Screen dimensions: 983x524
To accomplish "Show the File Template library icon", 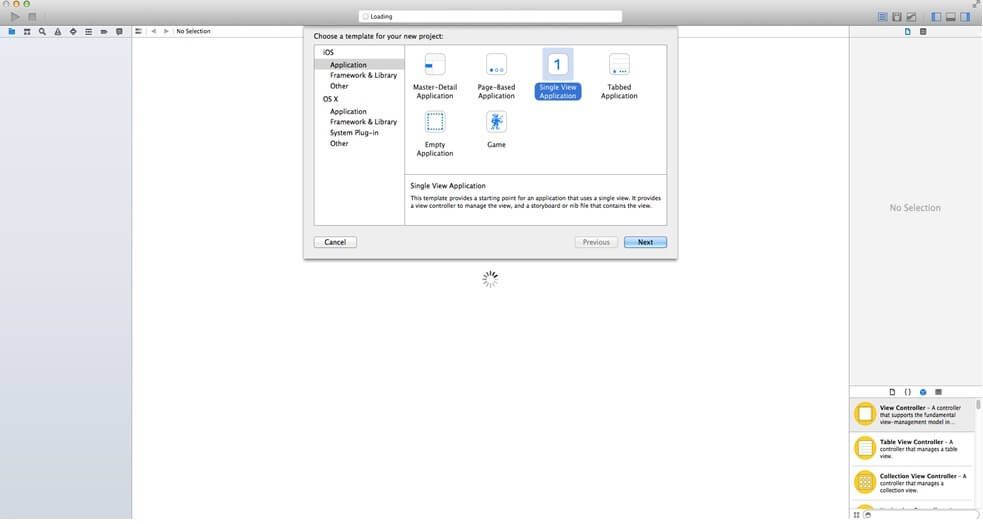I will coord(892,392).
